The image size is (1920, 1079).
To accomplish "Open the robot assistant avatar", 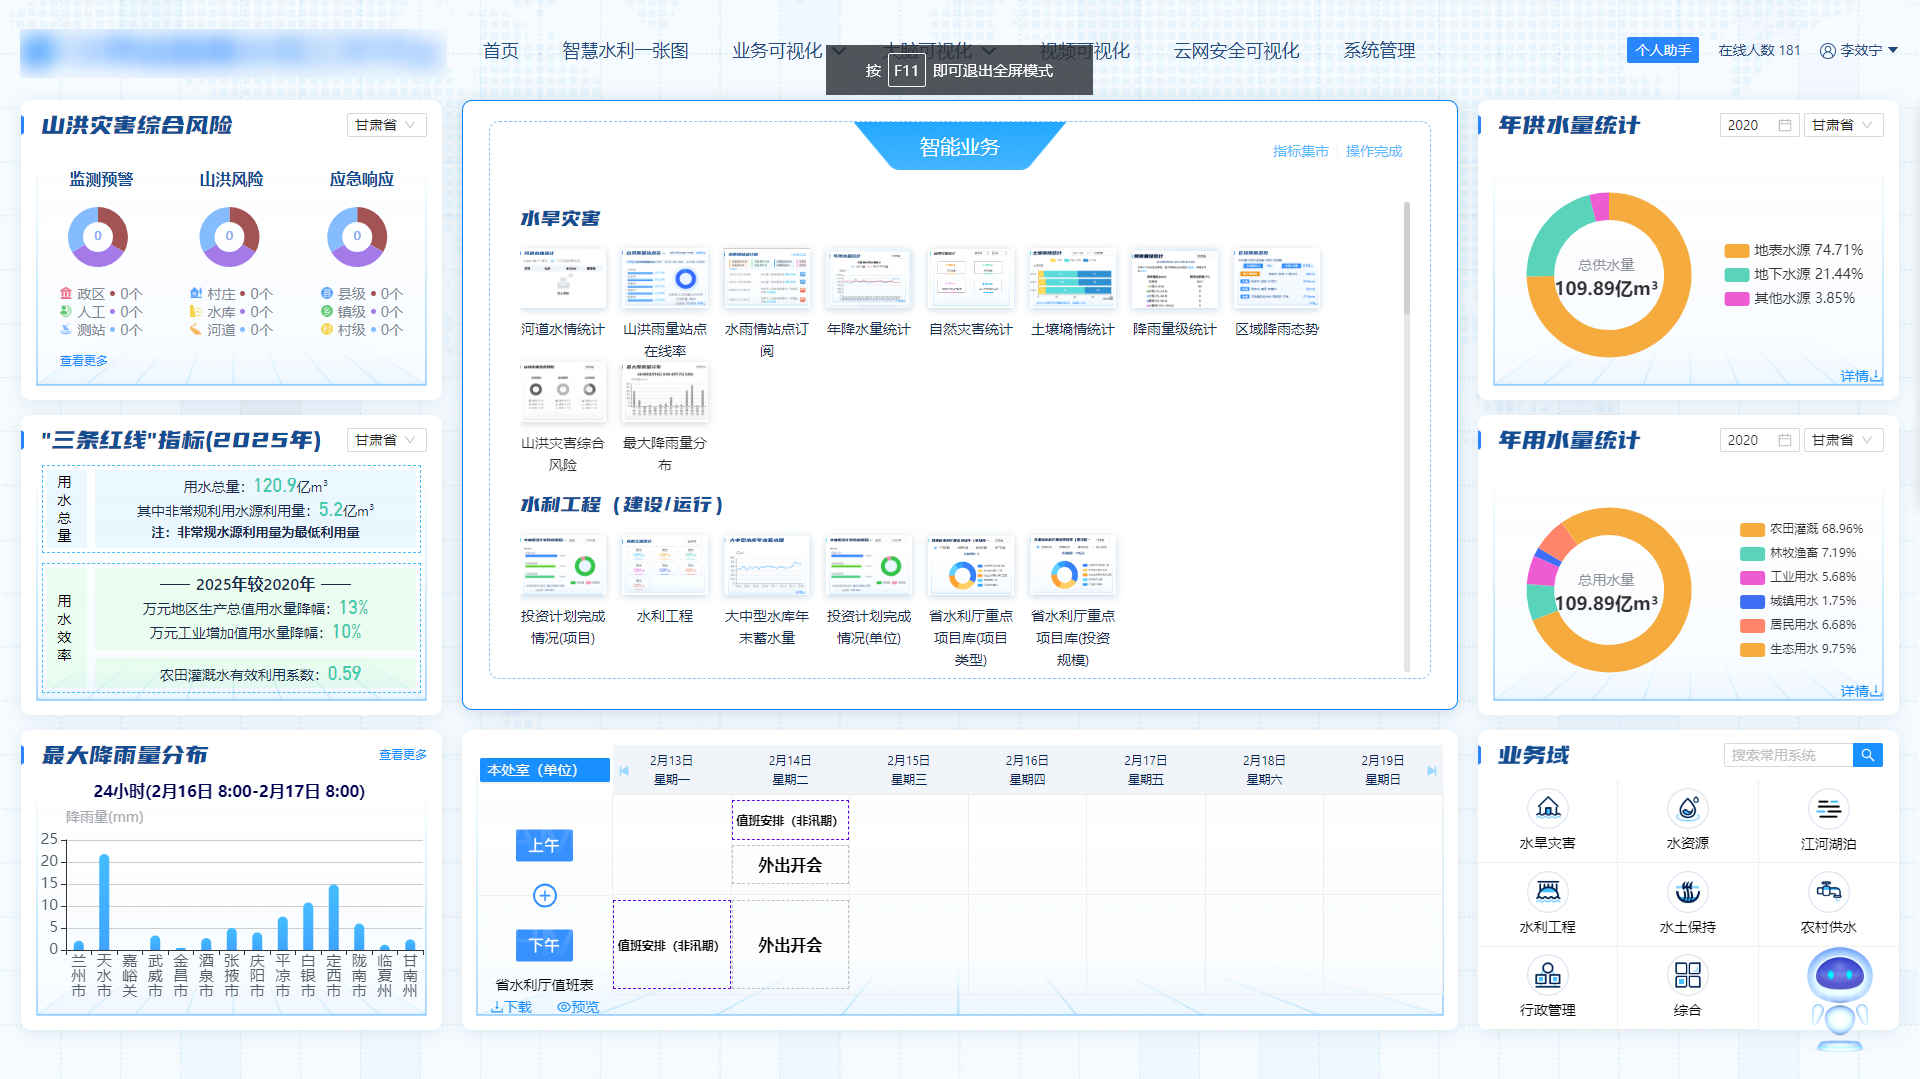I will click(x=1840, y=1000).
